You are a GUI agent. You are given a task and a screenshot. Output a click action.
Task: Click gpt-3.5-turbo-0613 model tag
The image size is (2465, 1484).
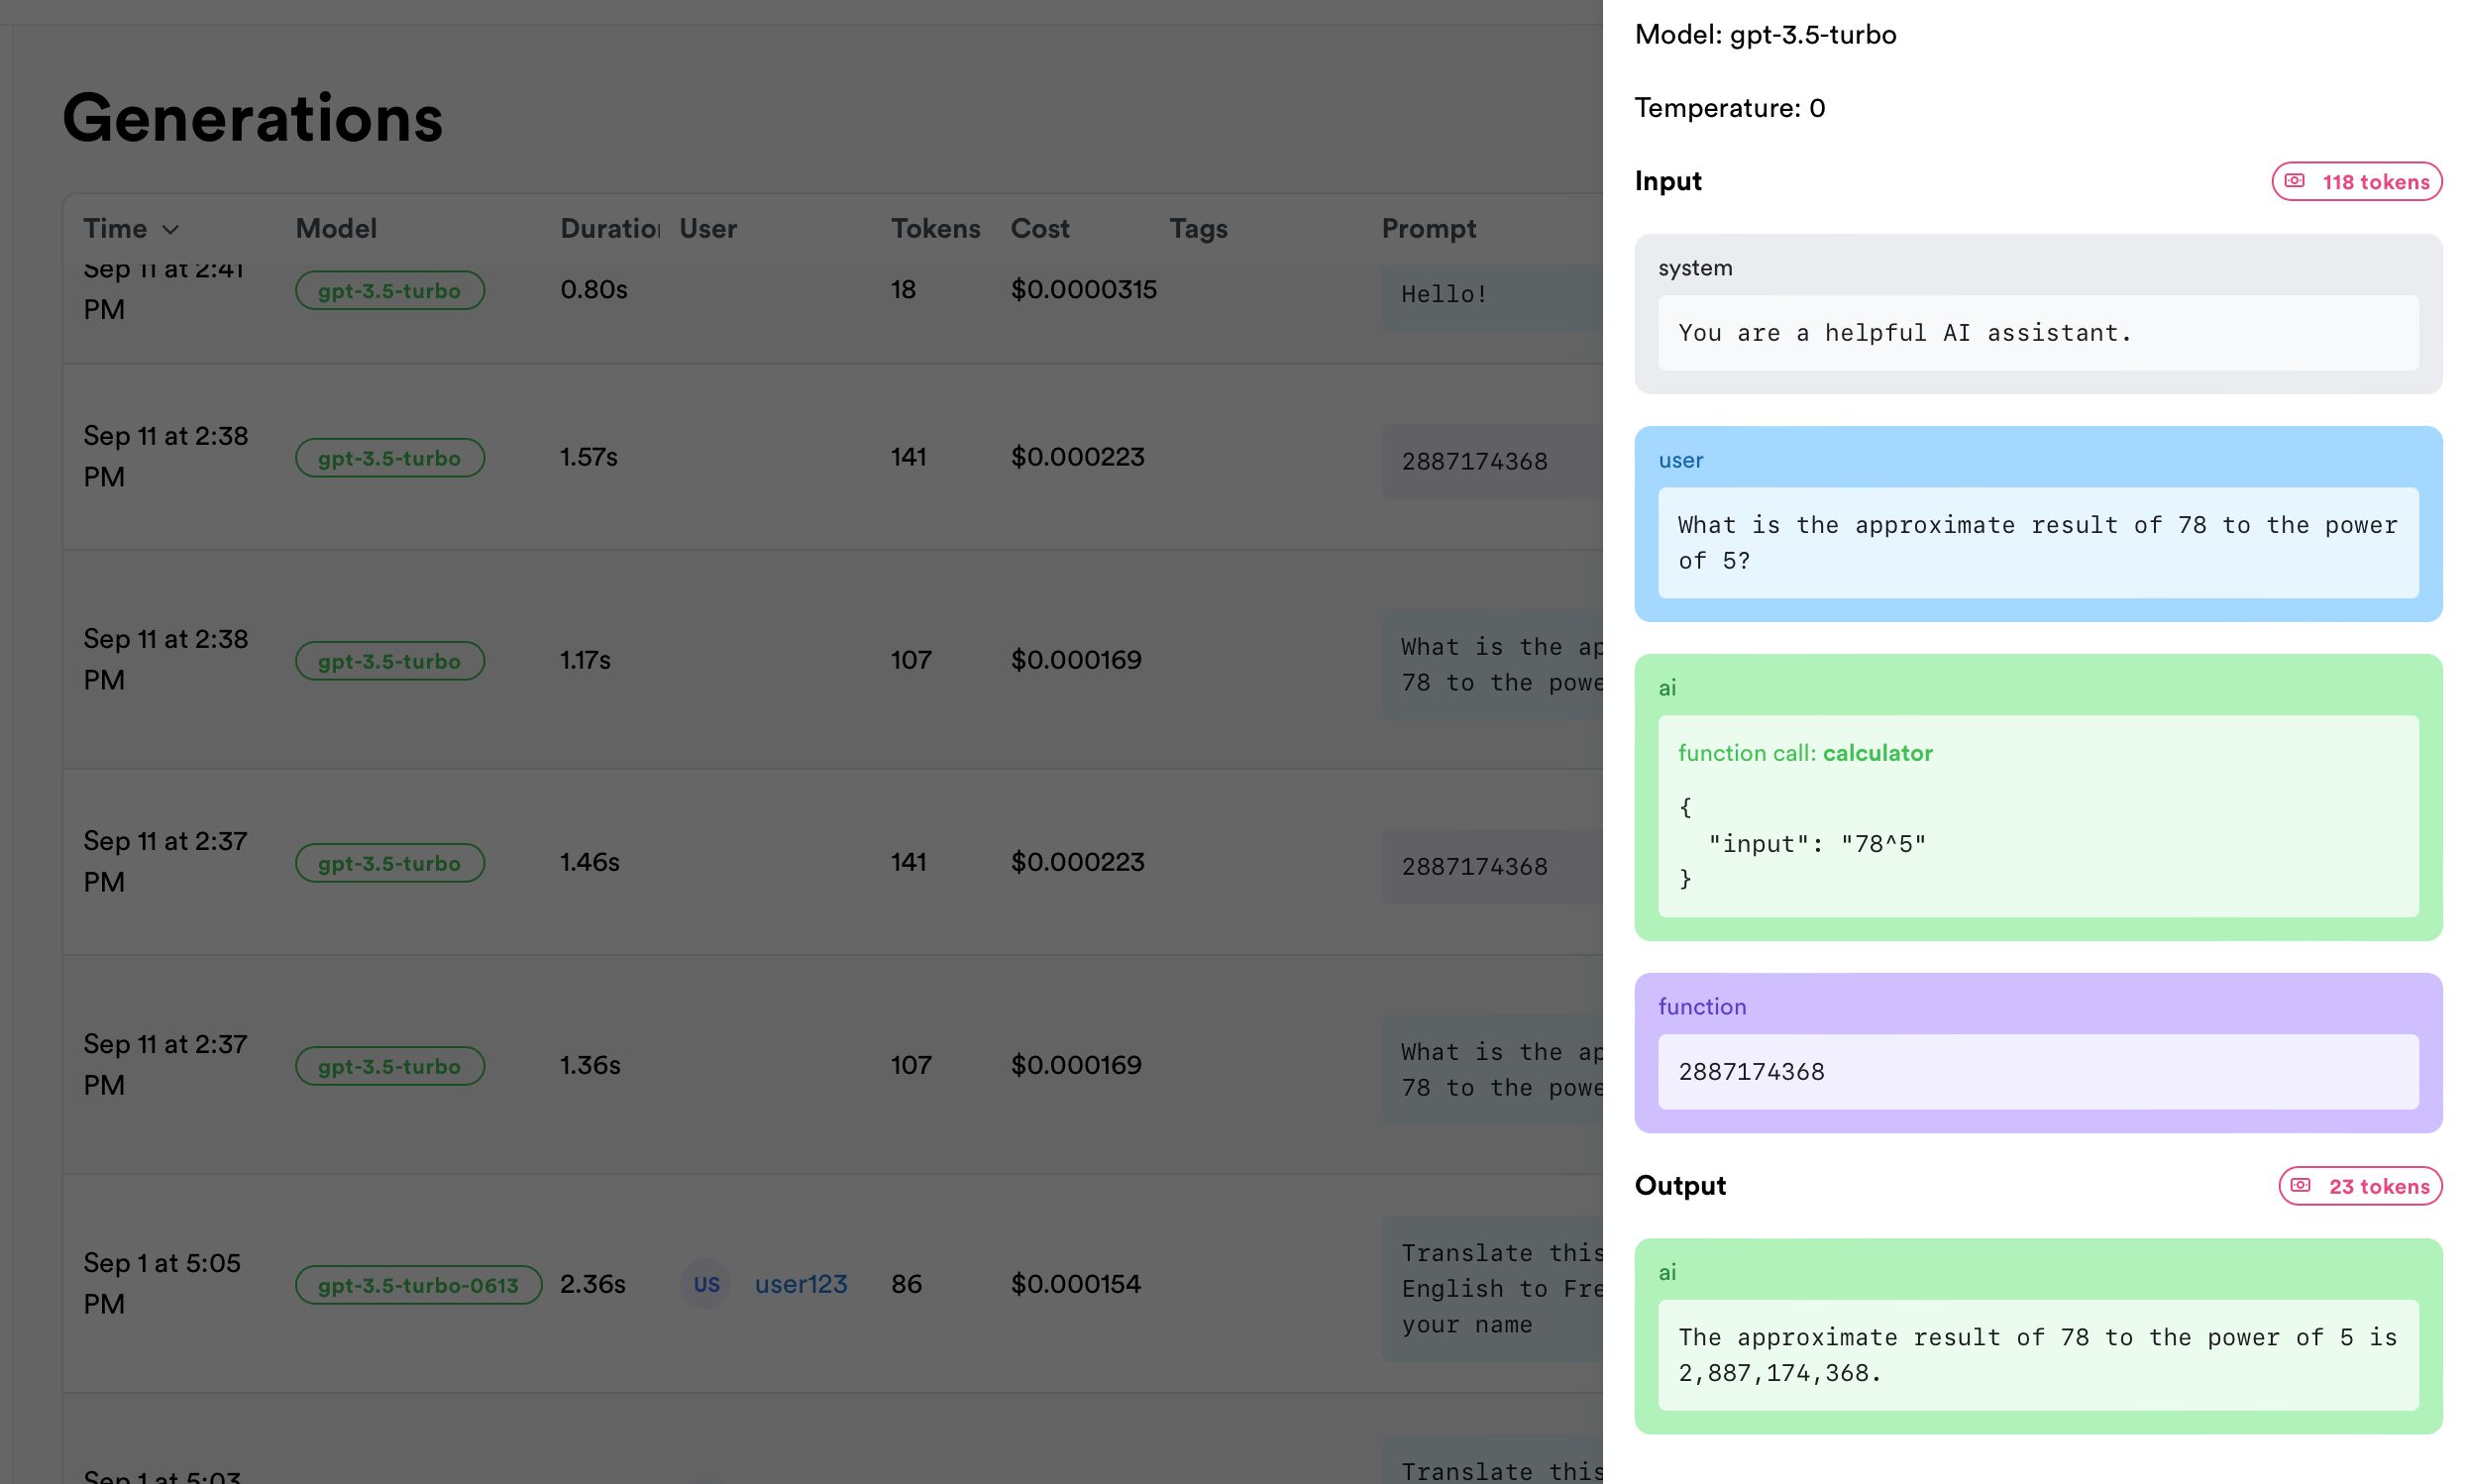418,1285
